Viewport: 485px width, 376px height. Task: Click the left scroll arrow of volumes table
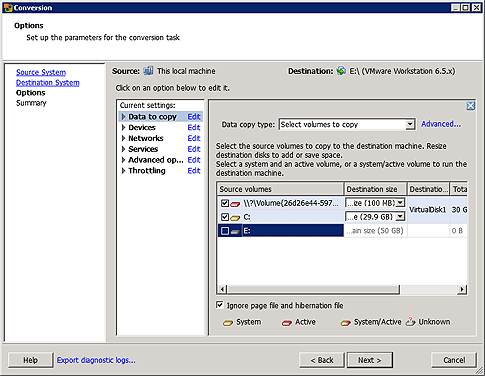coord(222,289)
